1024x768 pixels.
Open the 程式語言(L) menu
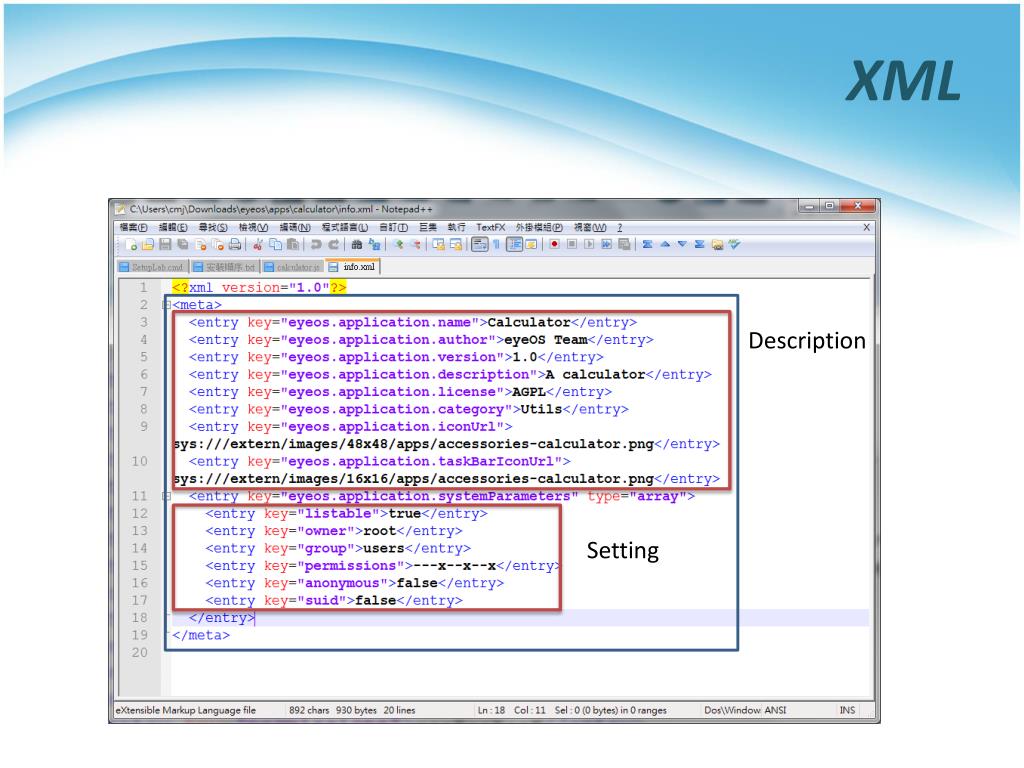coord(345,227)
